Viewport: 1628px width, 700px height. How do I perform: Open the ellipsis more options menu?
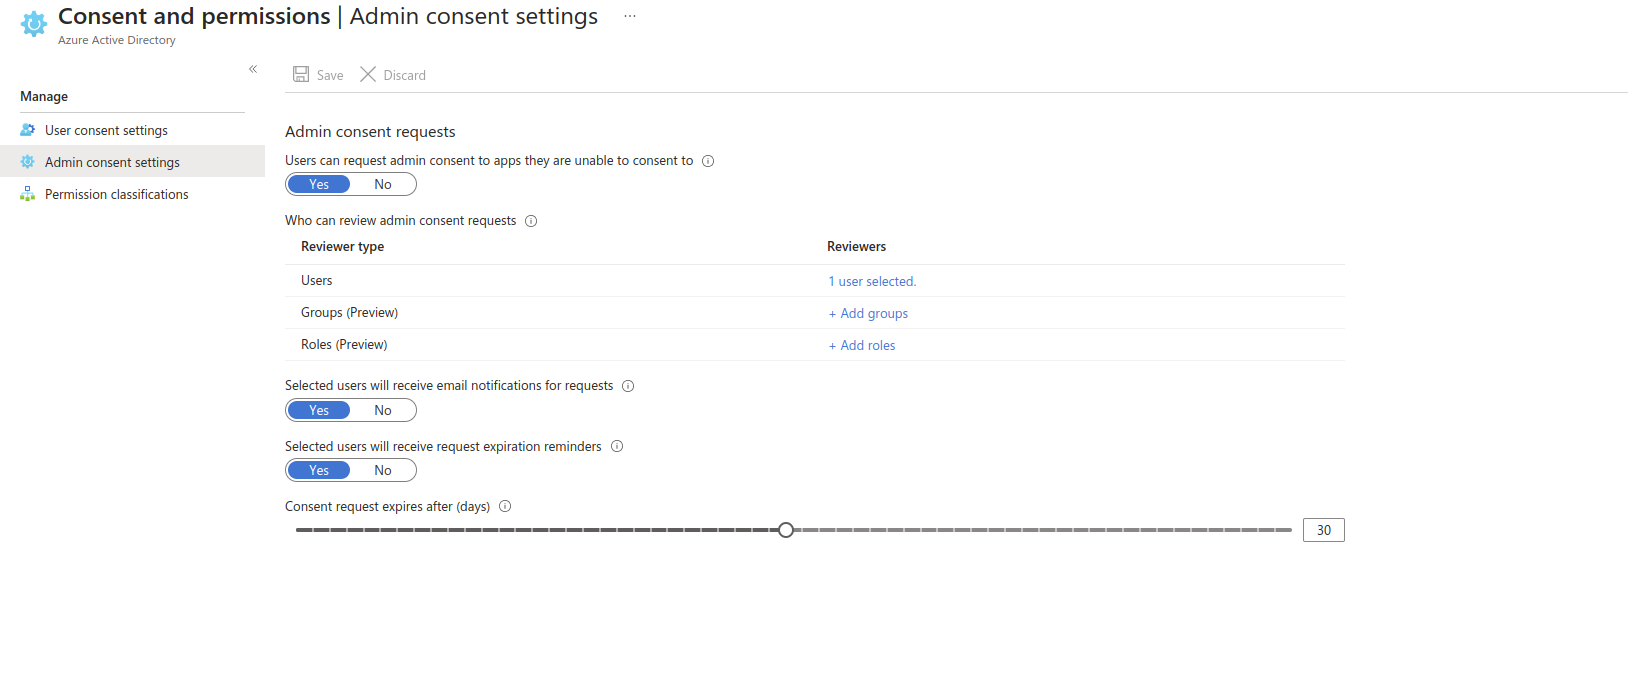pyautogui.click(x=630, y=17)
